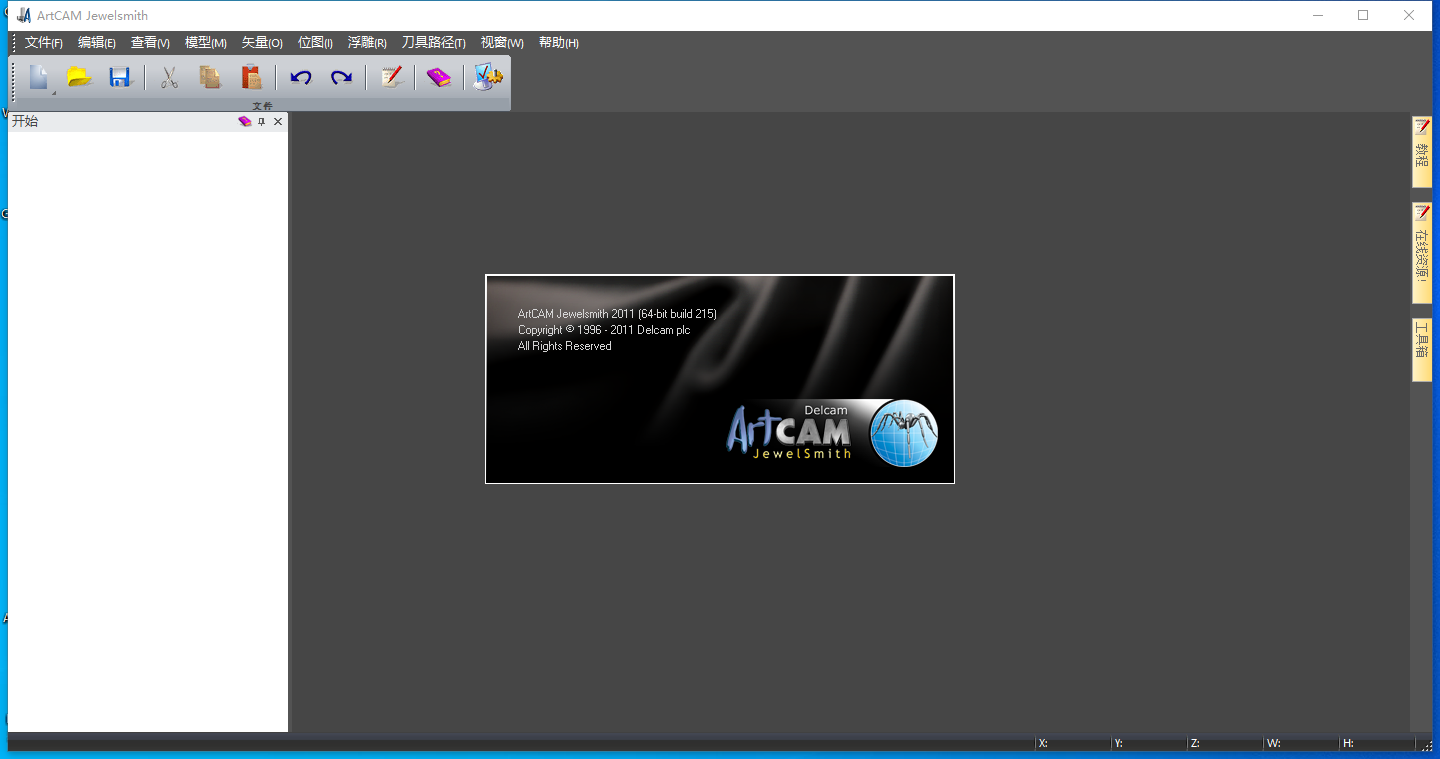This screenshot has width=1440, height=759.
Task: Open the 矢量(O) menu
Action: pyautogui.click(x=262, y=43)
